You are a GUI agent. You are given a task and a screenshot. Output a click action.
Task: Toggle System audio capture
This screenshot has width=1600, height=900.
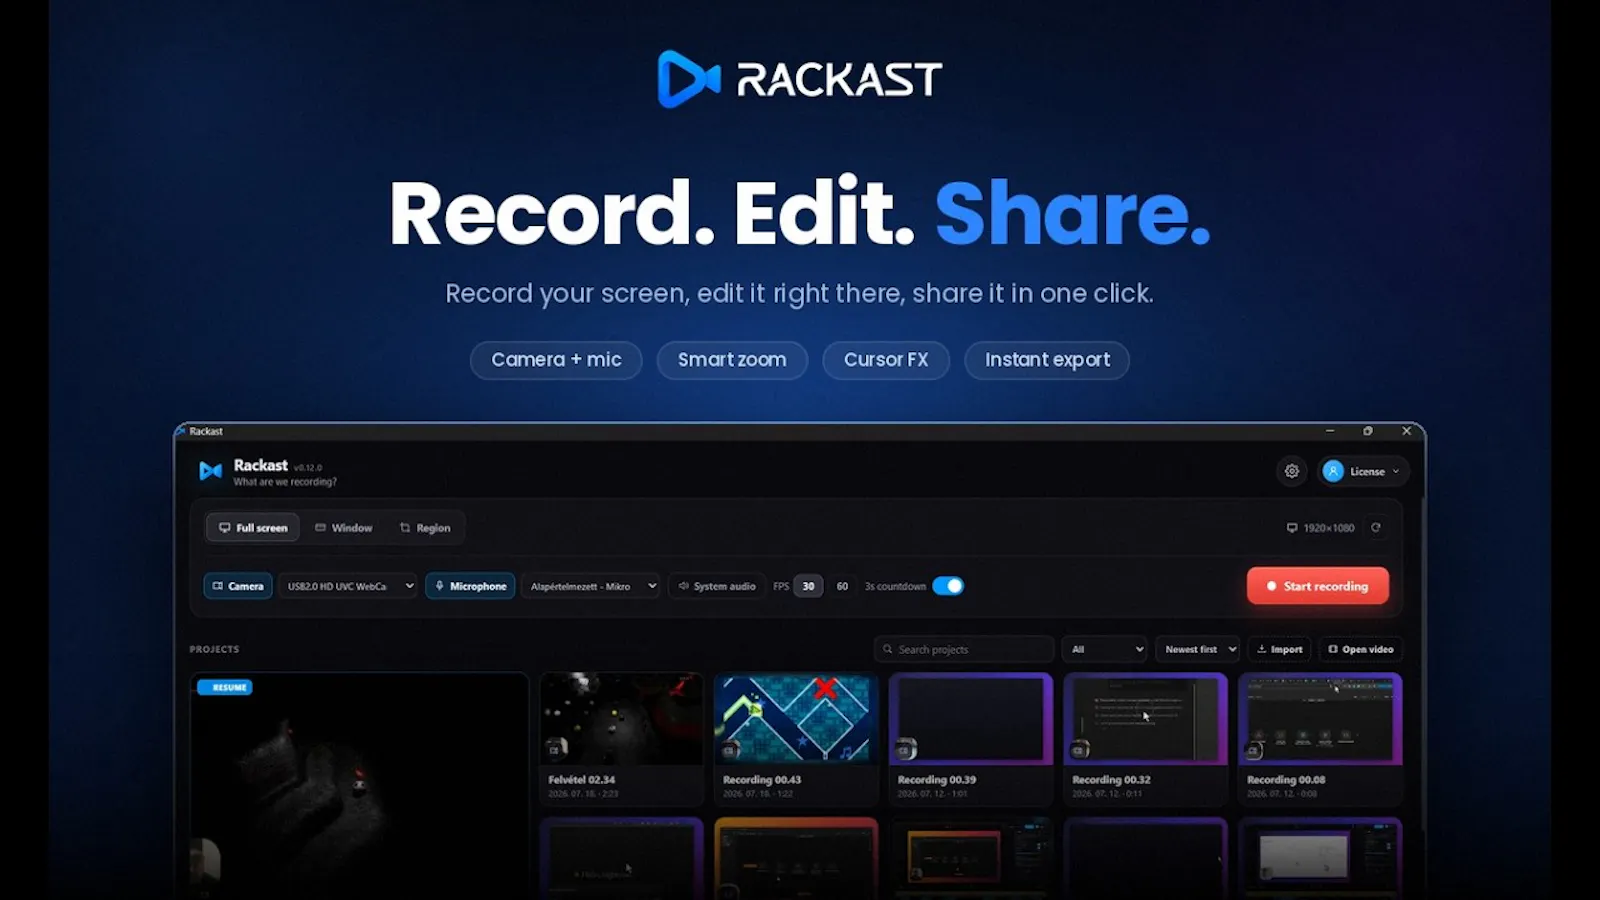[x=717, y=586]
